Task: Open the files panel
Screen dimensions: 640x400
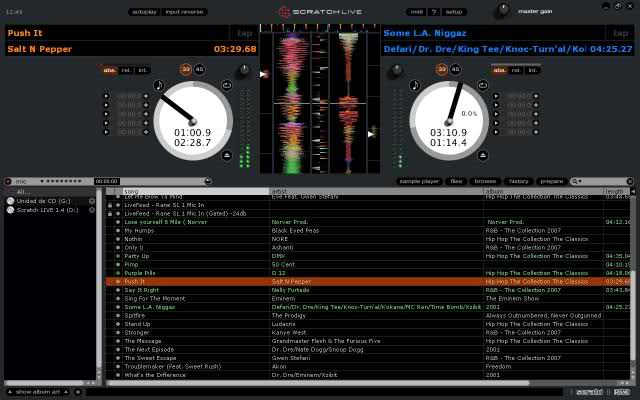Action: point(456,181)
